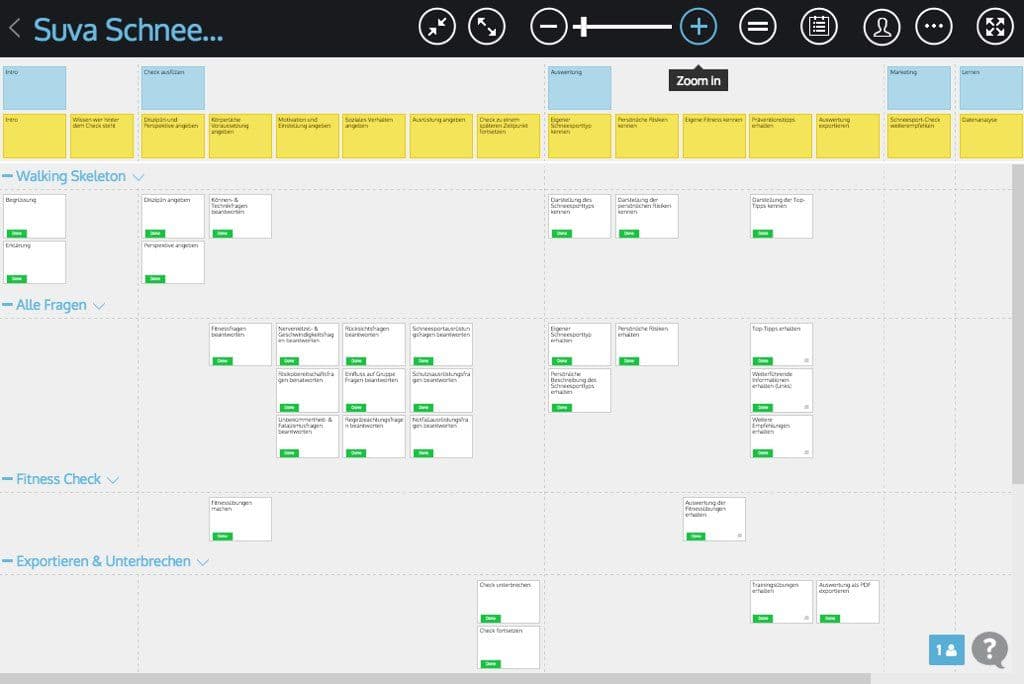Image resolution: width=1024 pixels, height=684 pixels.
Task: Open the releases clipboard list icon
Action: click(818, 26)
